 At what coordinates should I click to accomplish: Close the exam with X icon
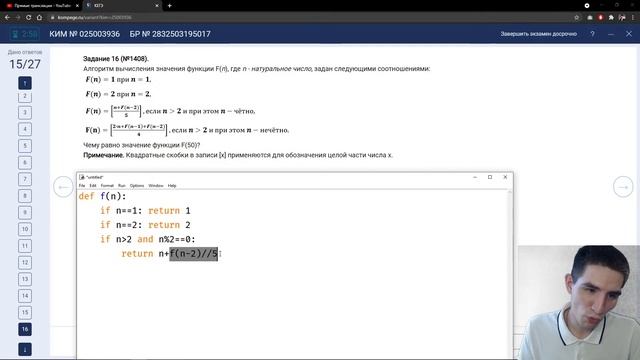(x=629, y=34)
